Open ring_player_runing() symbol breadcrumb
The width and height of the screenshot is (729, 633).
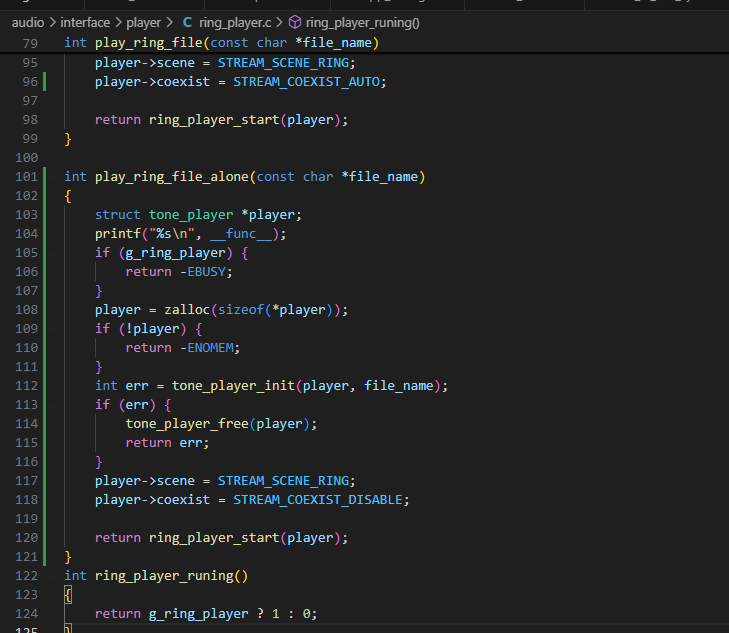pyautogui.click(x=363, y=22)
